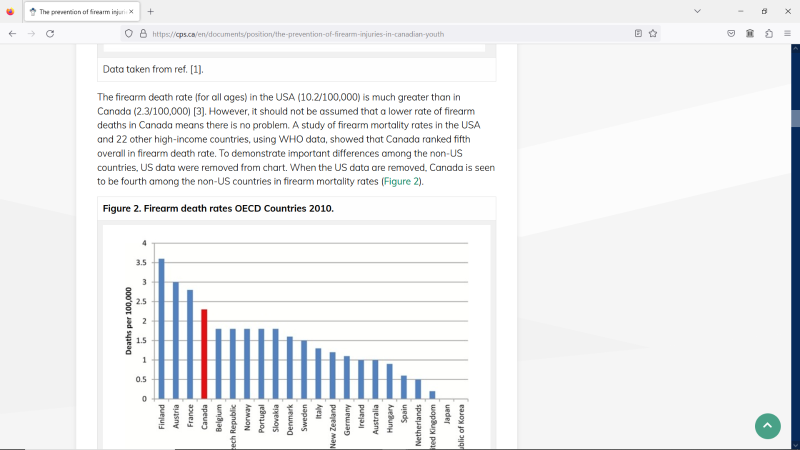Open the Firefox application menu
The image size is (800, 450).
(x=787, y=34)
